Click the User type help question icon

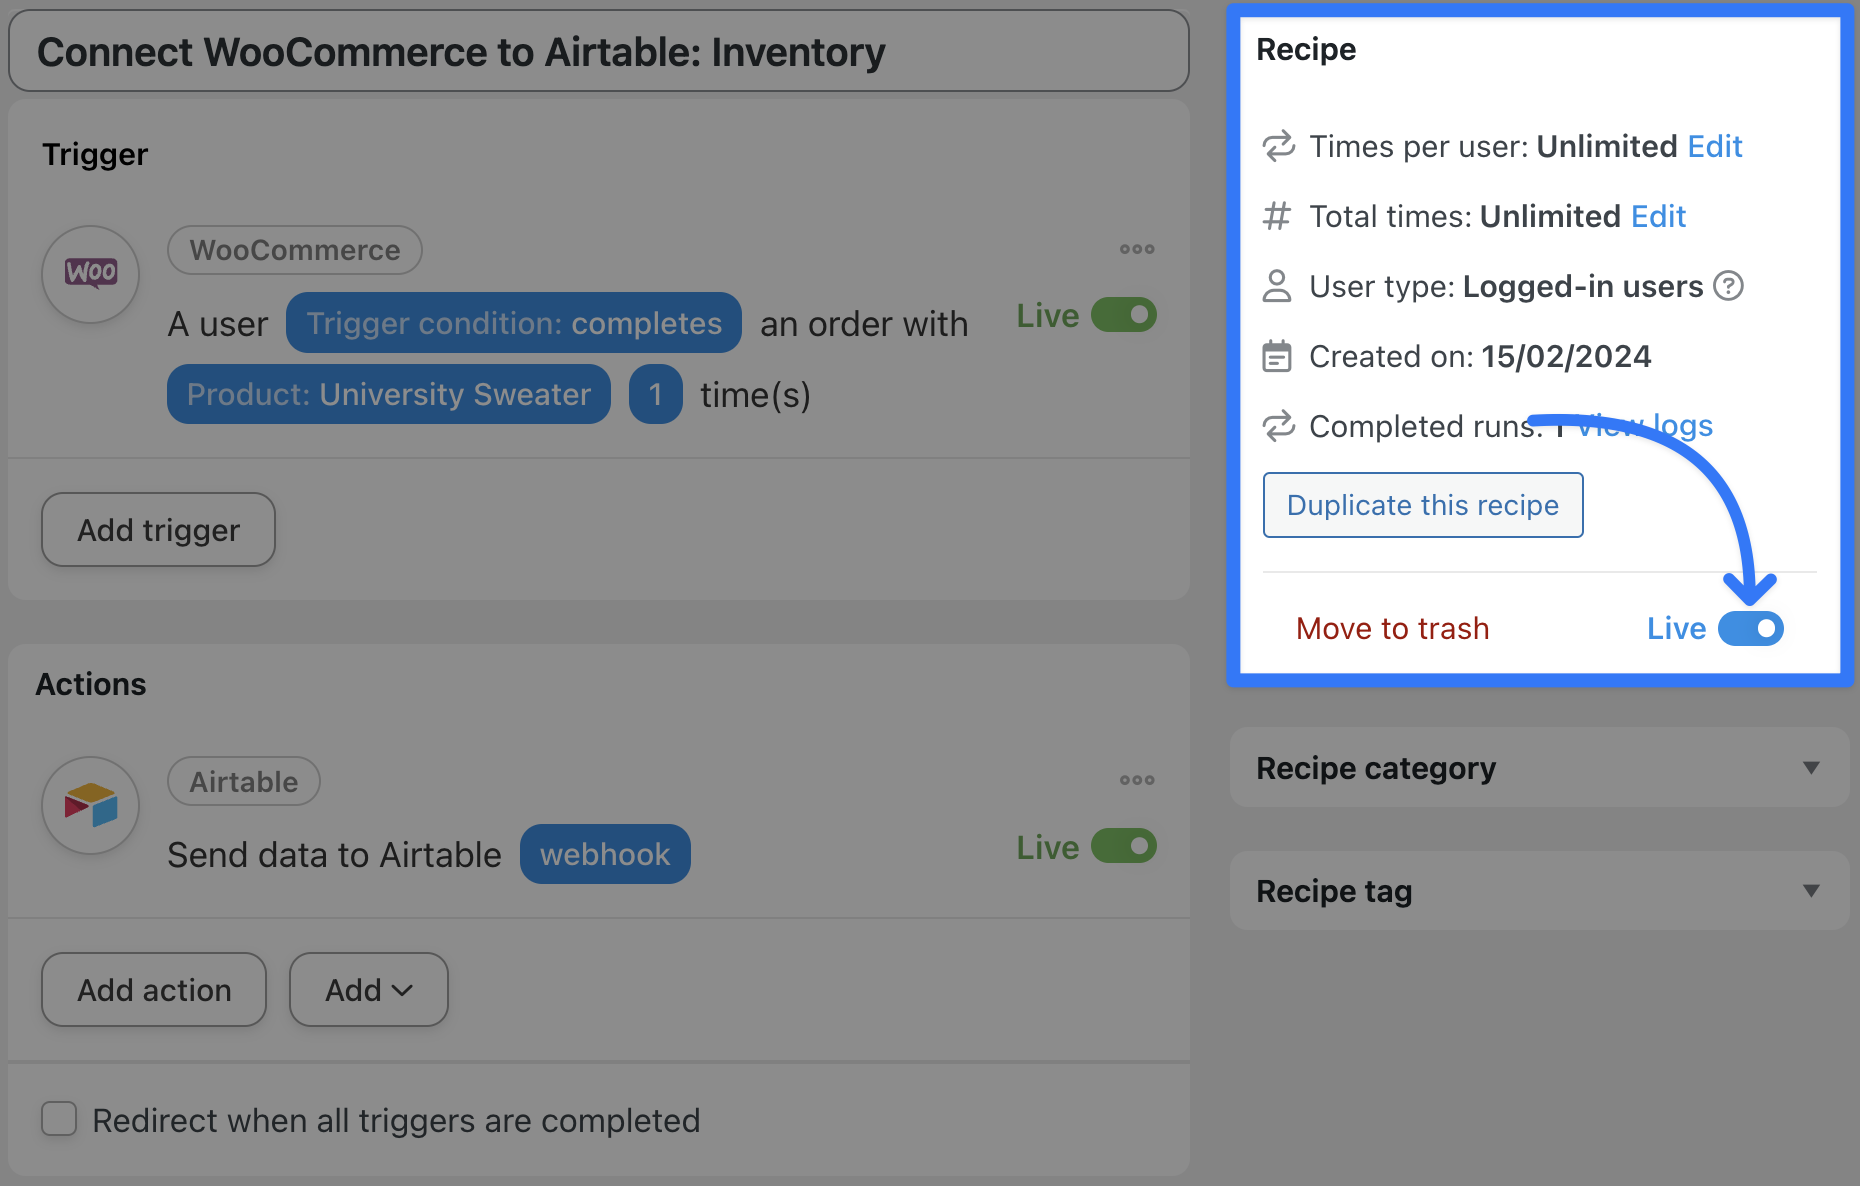(x=1728, y=286)
